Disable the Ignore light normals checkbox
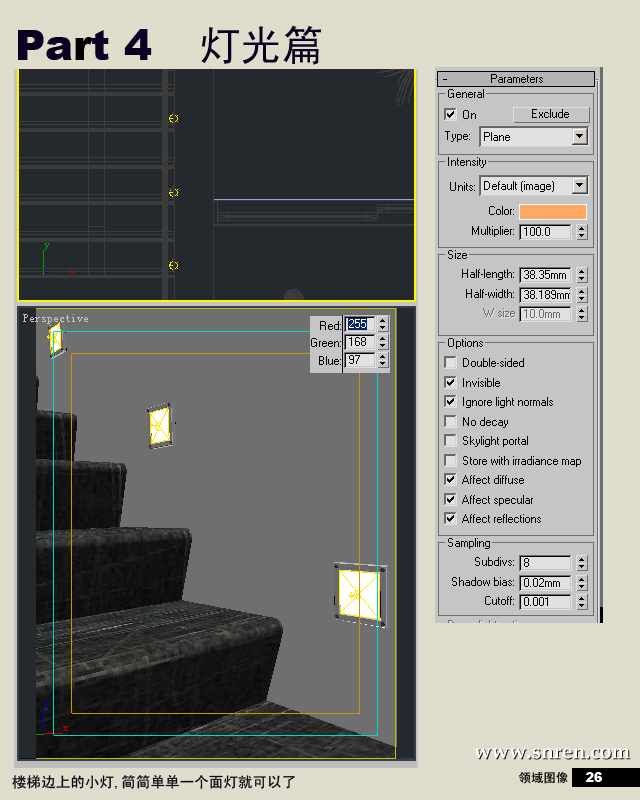 tap(450, 402)
